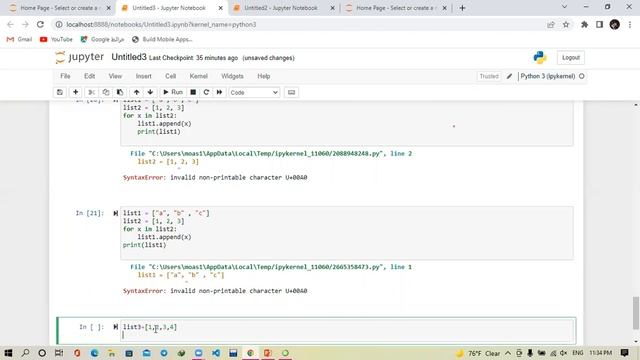Screen dimensions: 640x360
Task: Click the pencil edit mode icon
Action: [509, 76]
